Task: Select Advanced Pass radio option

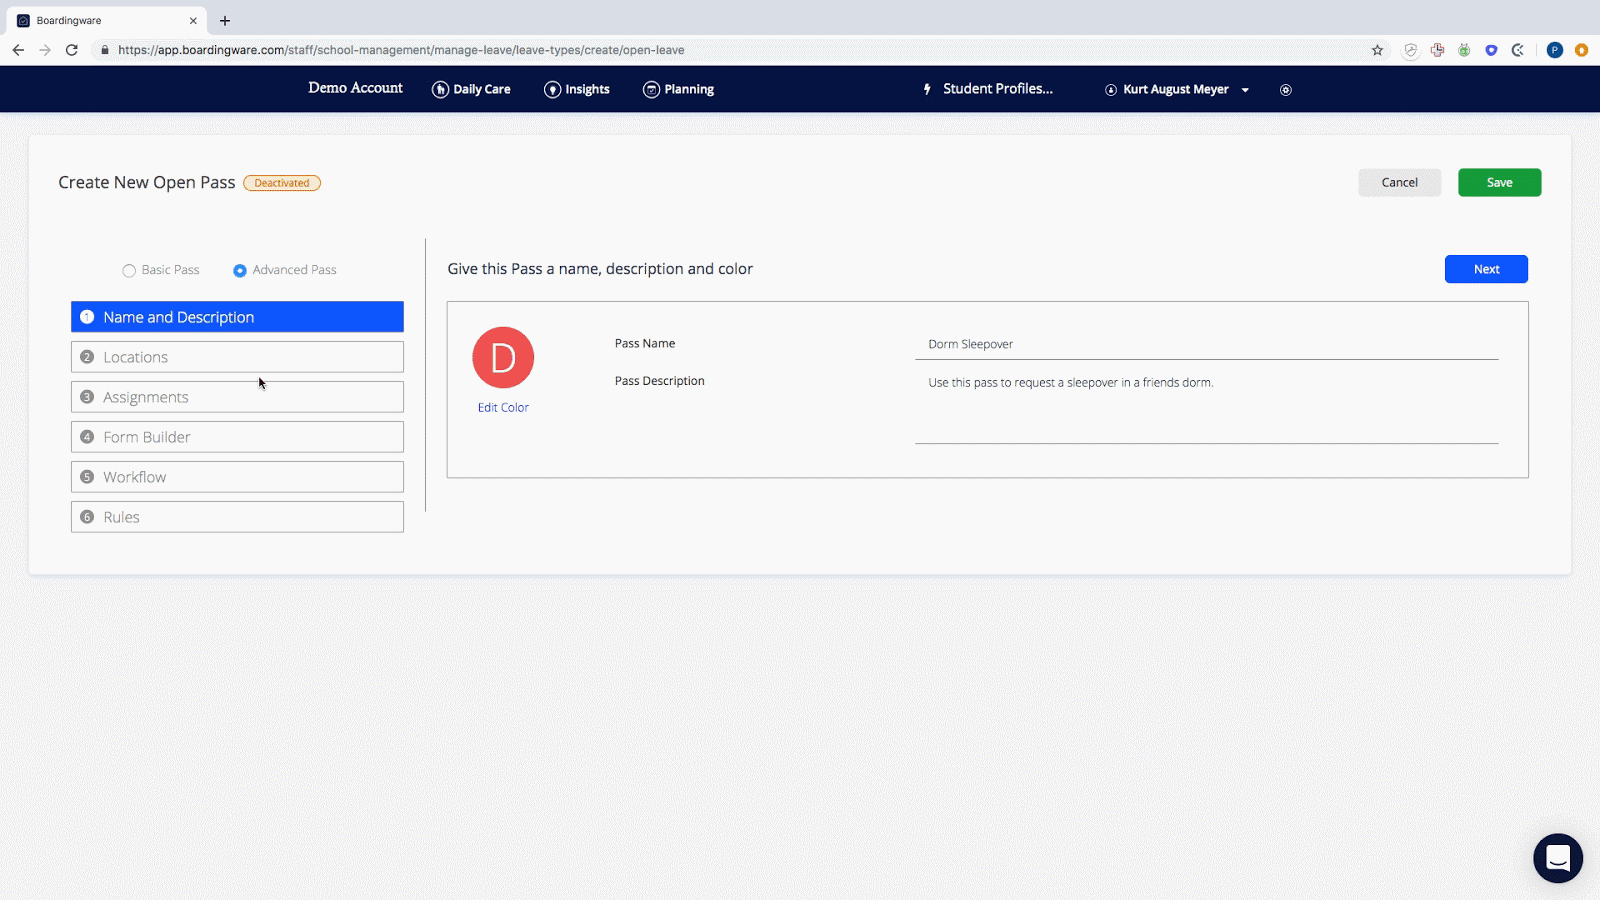Action: pos(240,271)
